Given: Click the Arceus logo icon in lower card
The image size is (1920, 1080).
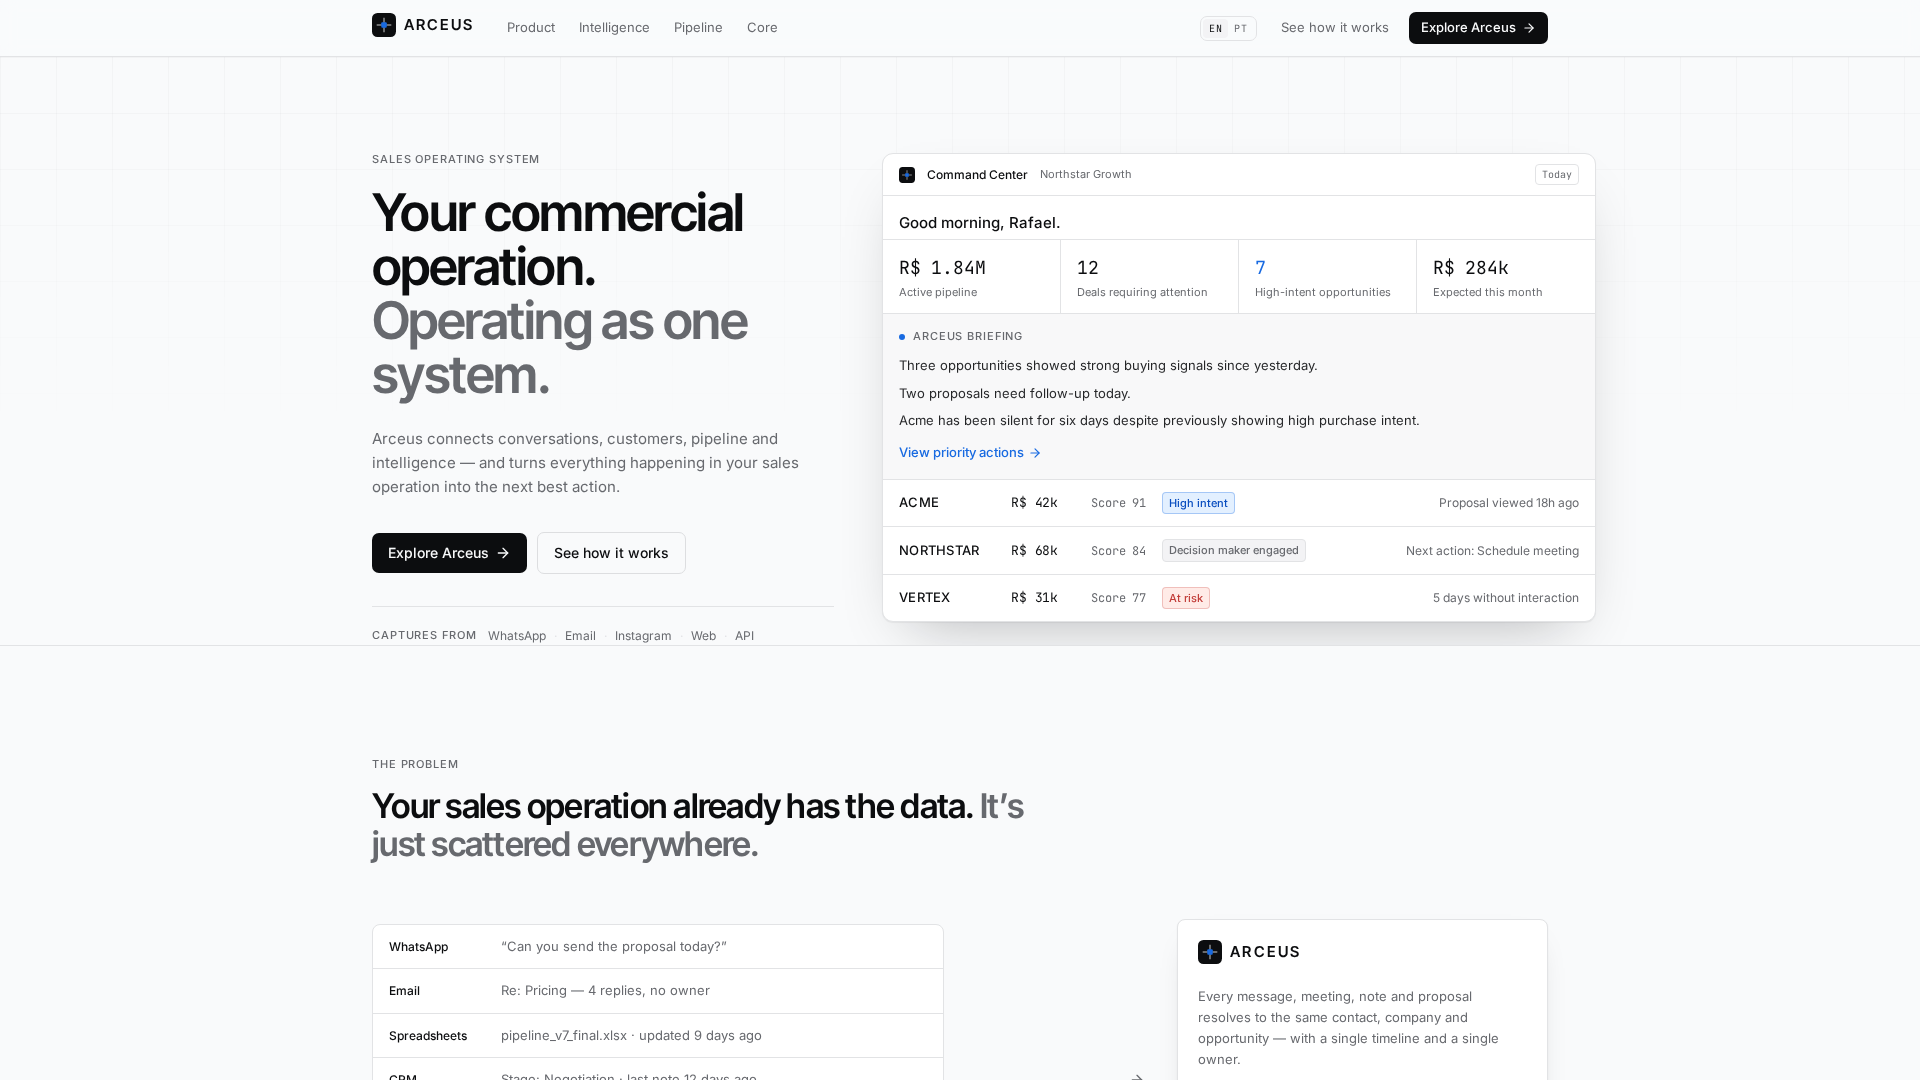Looking at the screenshot, I should point(1210,952).
